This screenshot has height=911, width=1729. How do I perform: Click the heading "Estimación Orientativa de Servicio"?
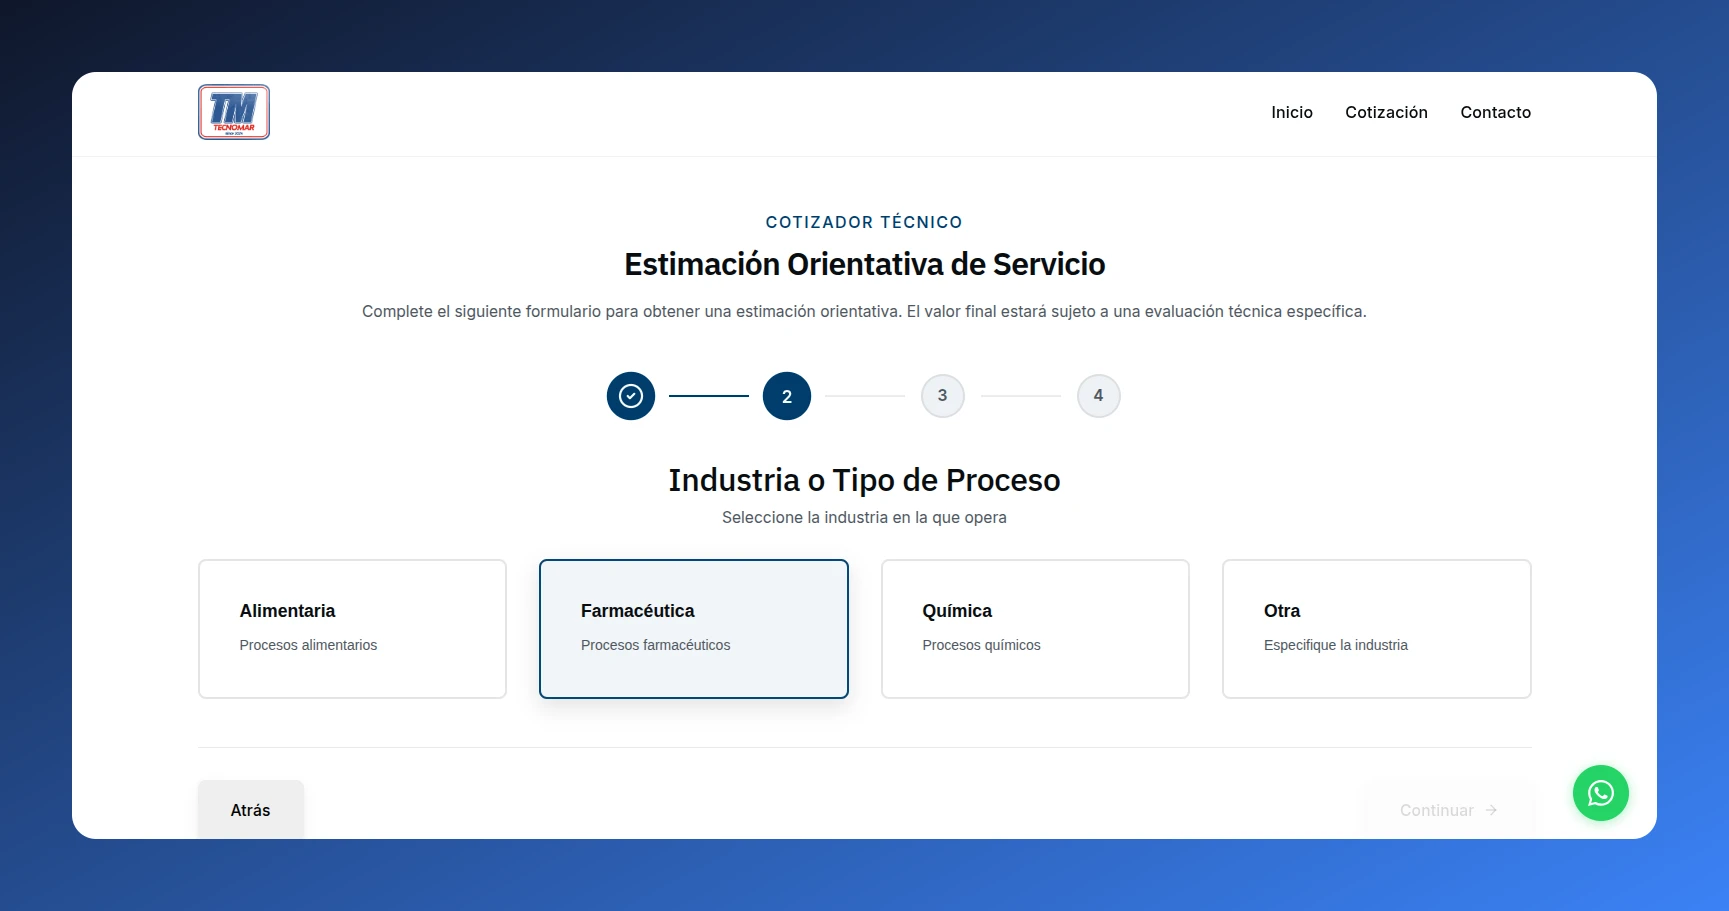tap(865, 264)
